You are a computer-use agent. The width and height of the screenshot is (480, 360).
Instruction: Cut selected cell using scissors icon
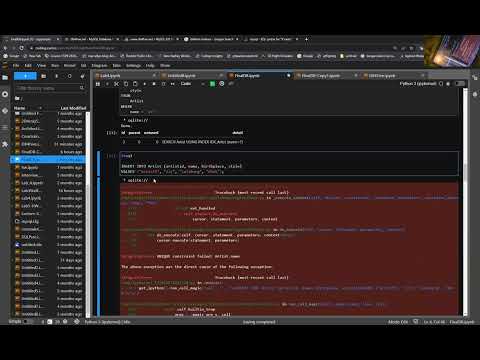pyautogui.click(x=116, y=84)
